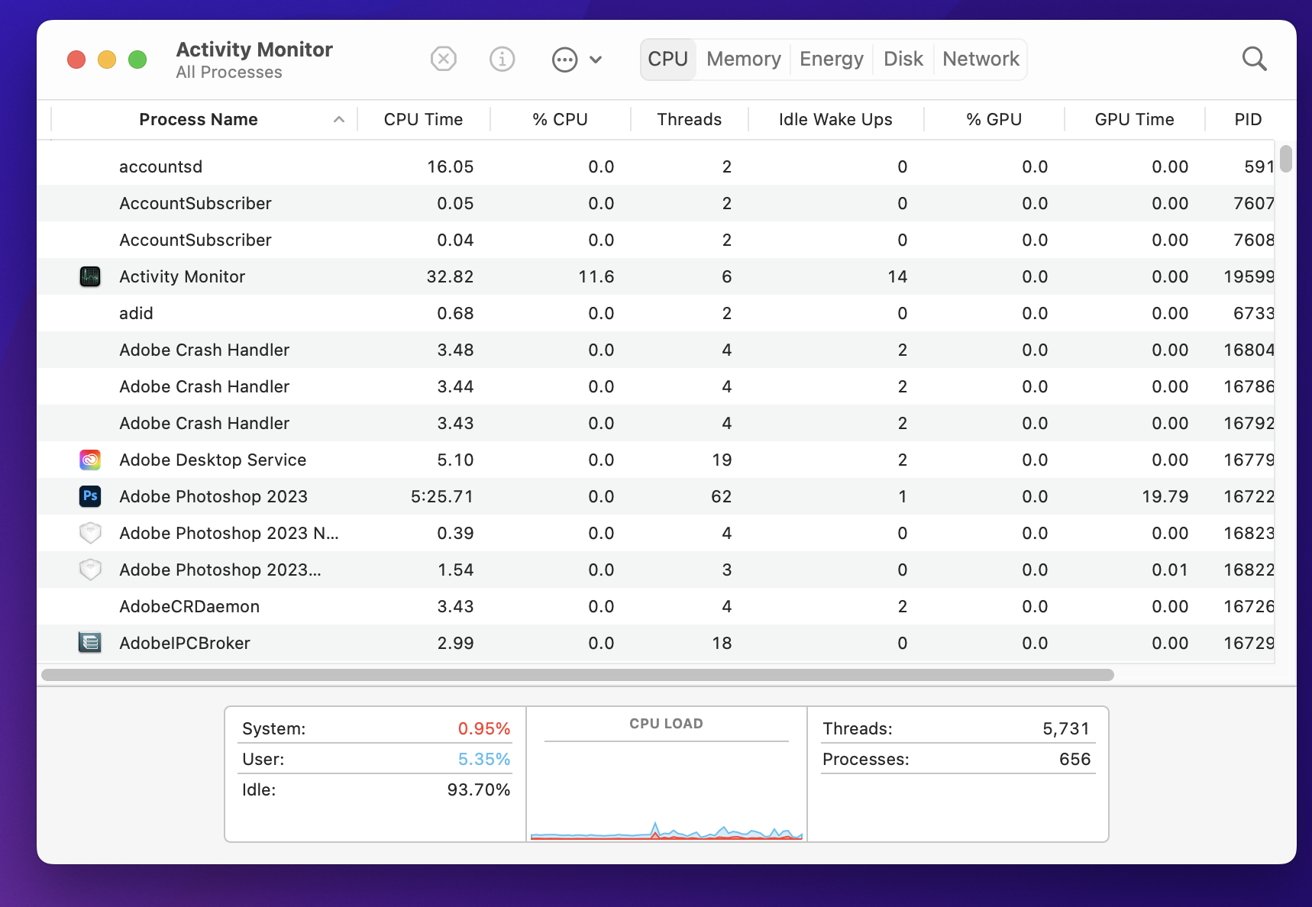
Task: Select the Adobe Photoshop 2023 process name
Action: click(213, 496)
